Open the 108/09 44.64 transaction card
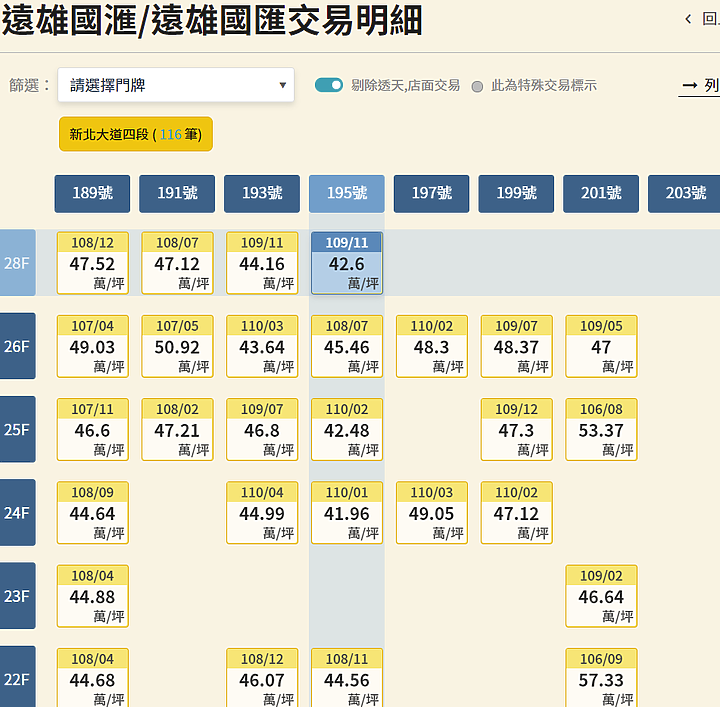720x707 pixels. (93, 513)
